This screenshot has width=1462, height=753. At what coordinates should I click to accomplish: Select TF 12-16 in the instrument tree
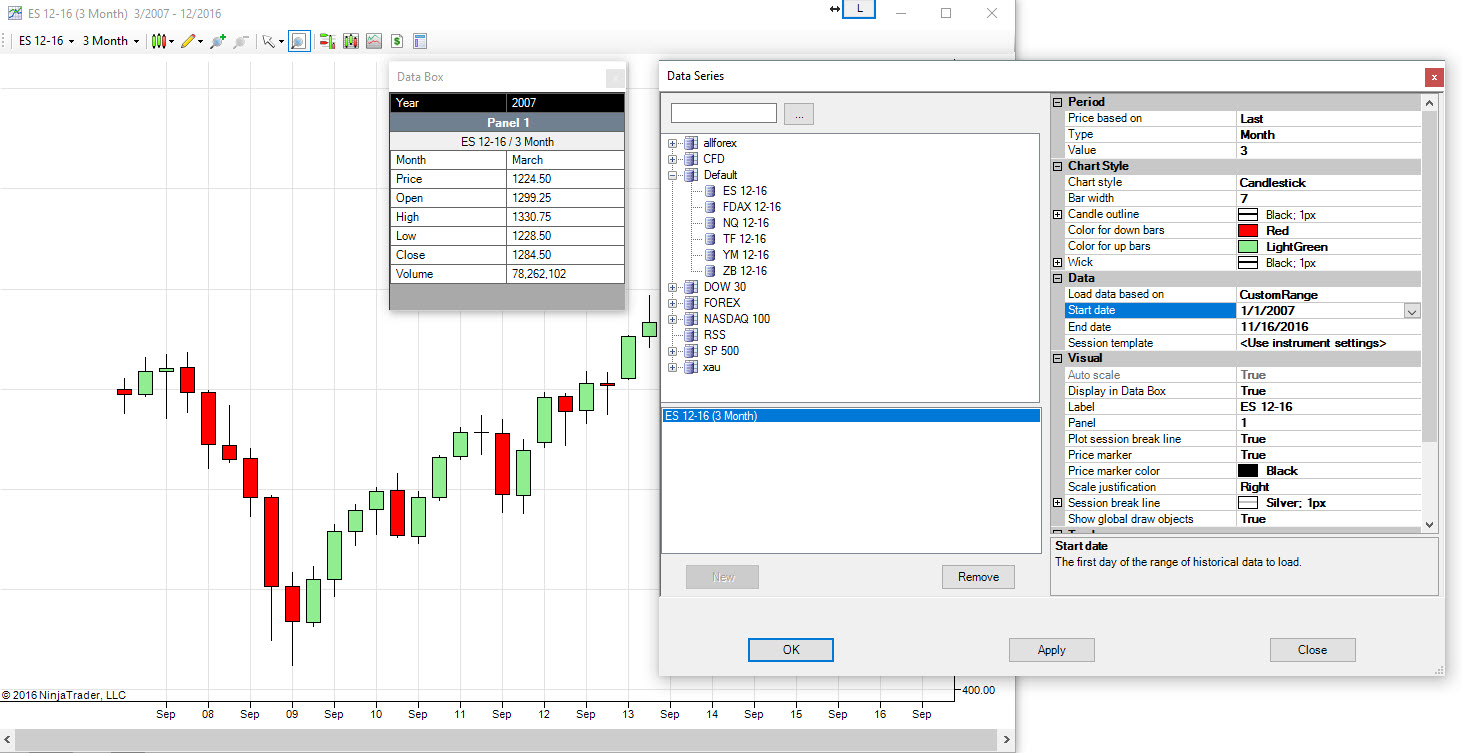744,239
